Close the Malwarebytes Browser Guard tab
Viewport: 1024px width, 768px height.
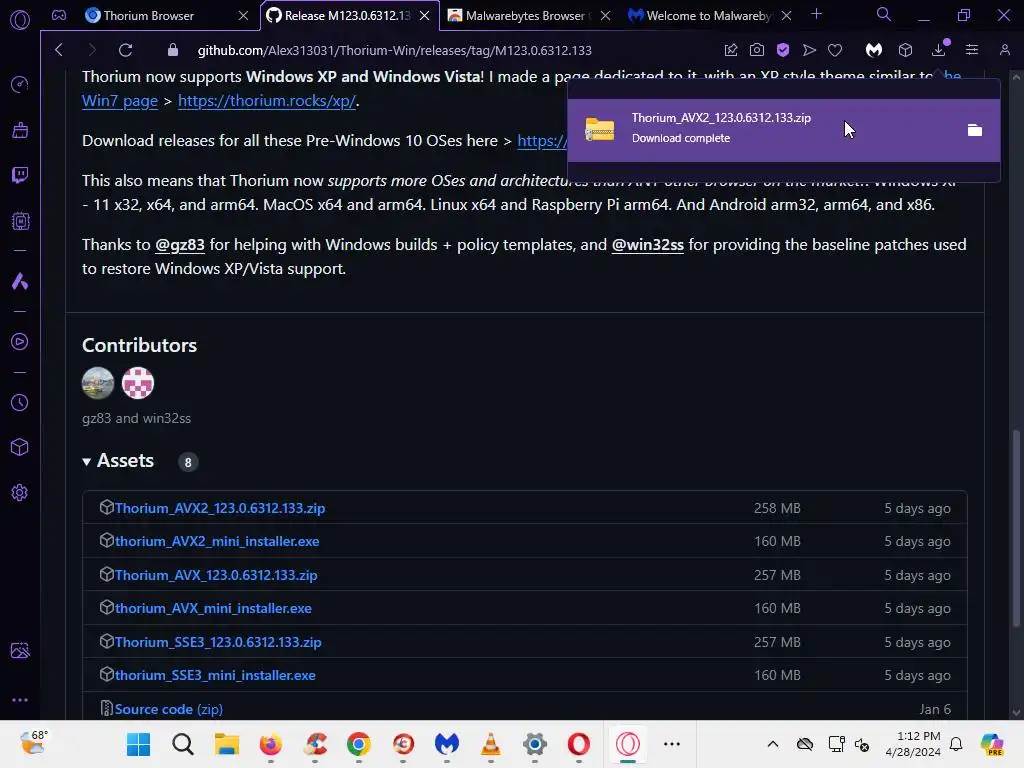pos(605,16)
